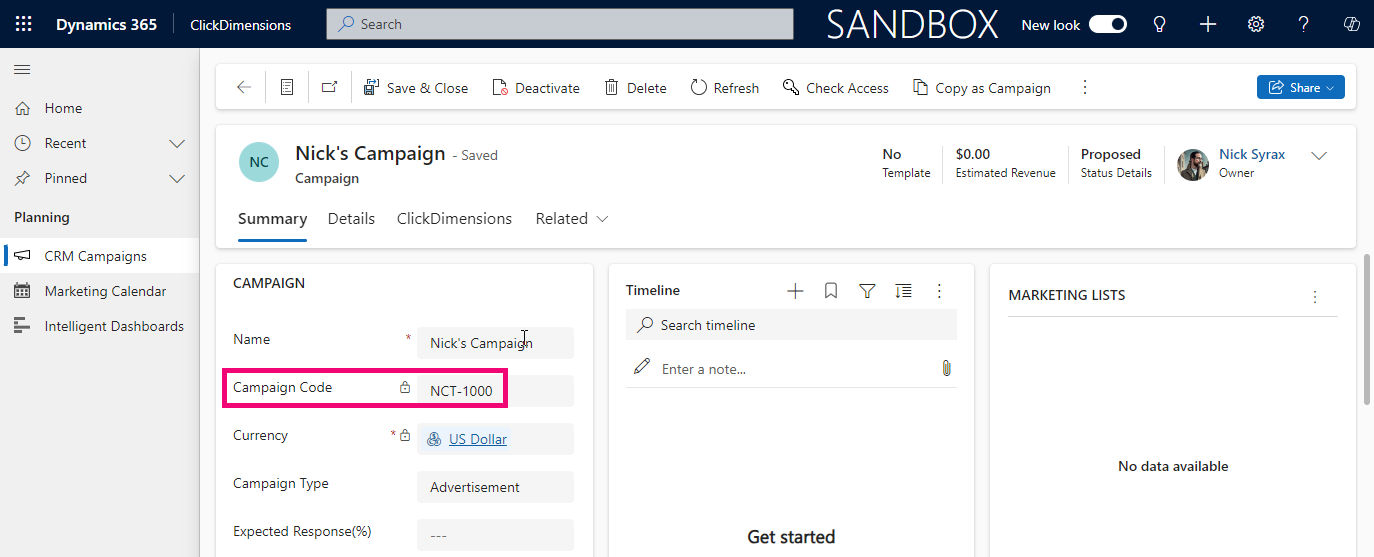
Task: Click the global Search box
Action: (559, 24)
